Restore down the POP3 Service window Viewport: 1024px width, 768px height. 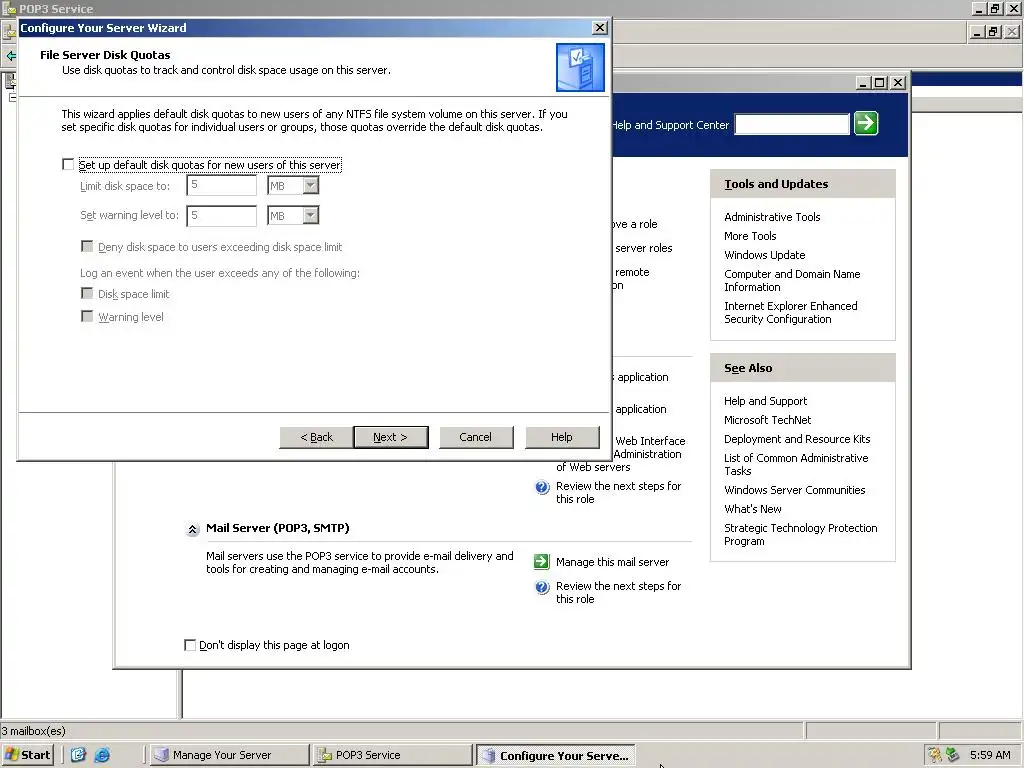[995, 8]
